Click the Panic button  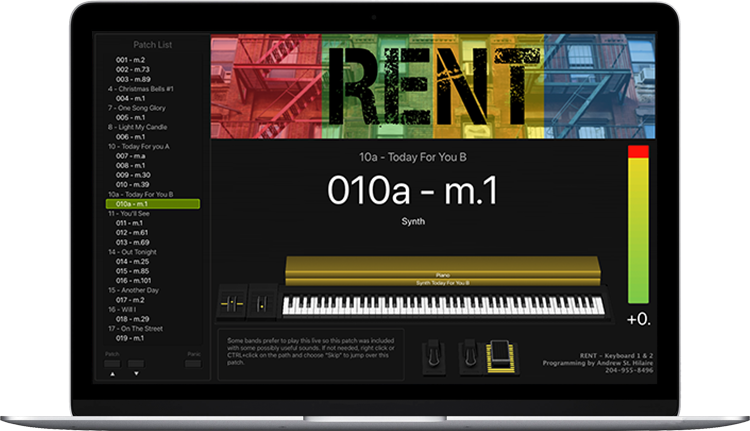pyautogui.click(x=193, y=364)
